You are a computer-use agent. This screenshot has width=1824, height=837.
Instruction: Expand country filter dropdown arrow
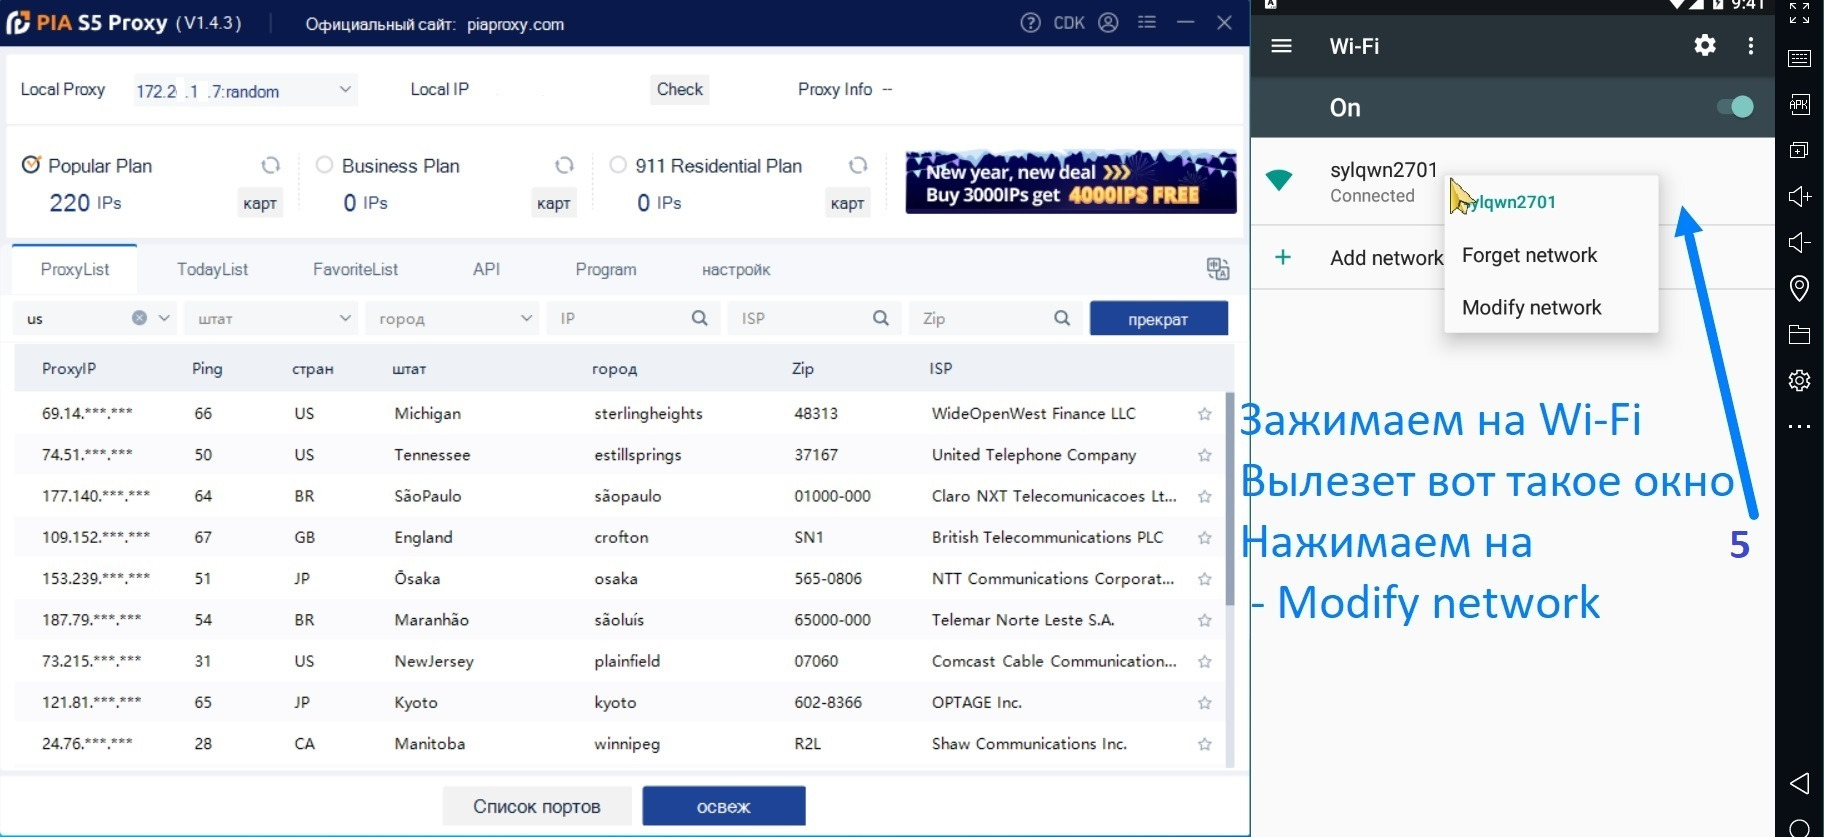[x=165, y=318]
